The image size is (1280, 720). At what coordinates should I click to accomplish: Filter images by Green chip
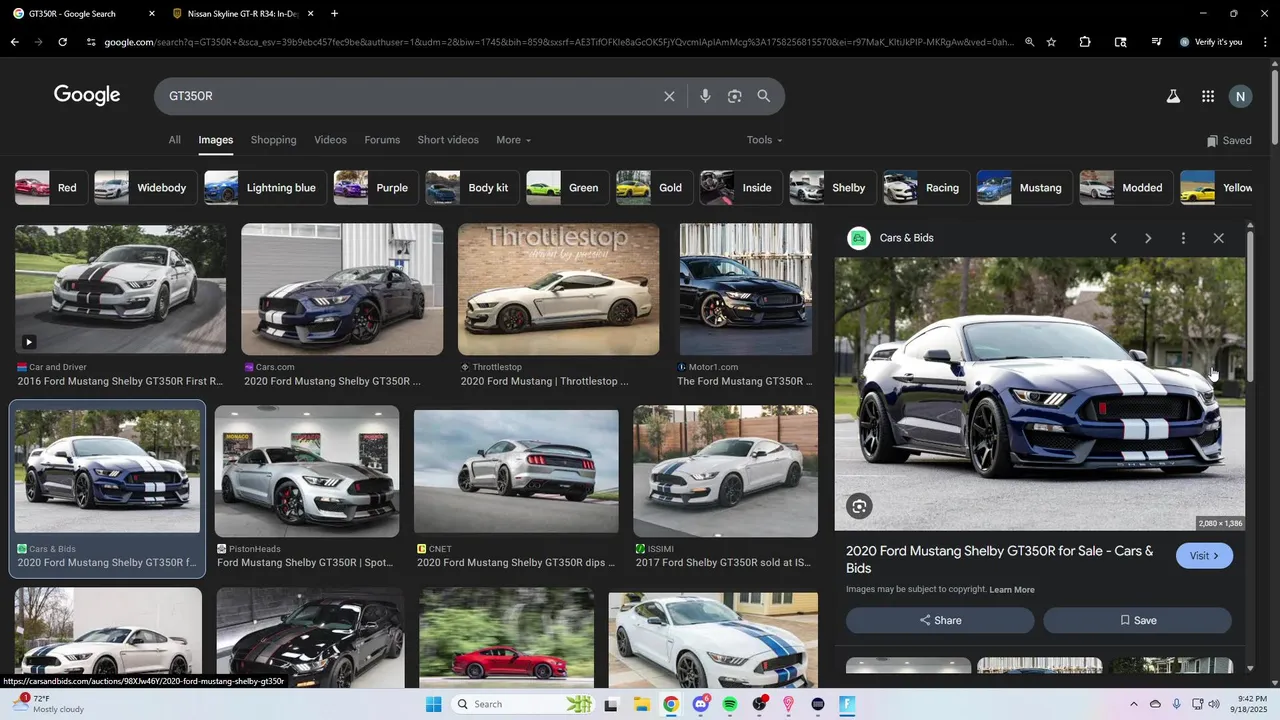click(x=567, y=188)
